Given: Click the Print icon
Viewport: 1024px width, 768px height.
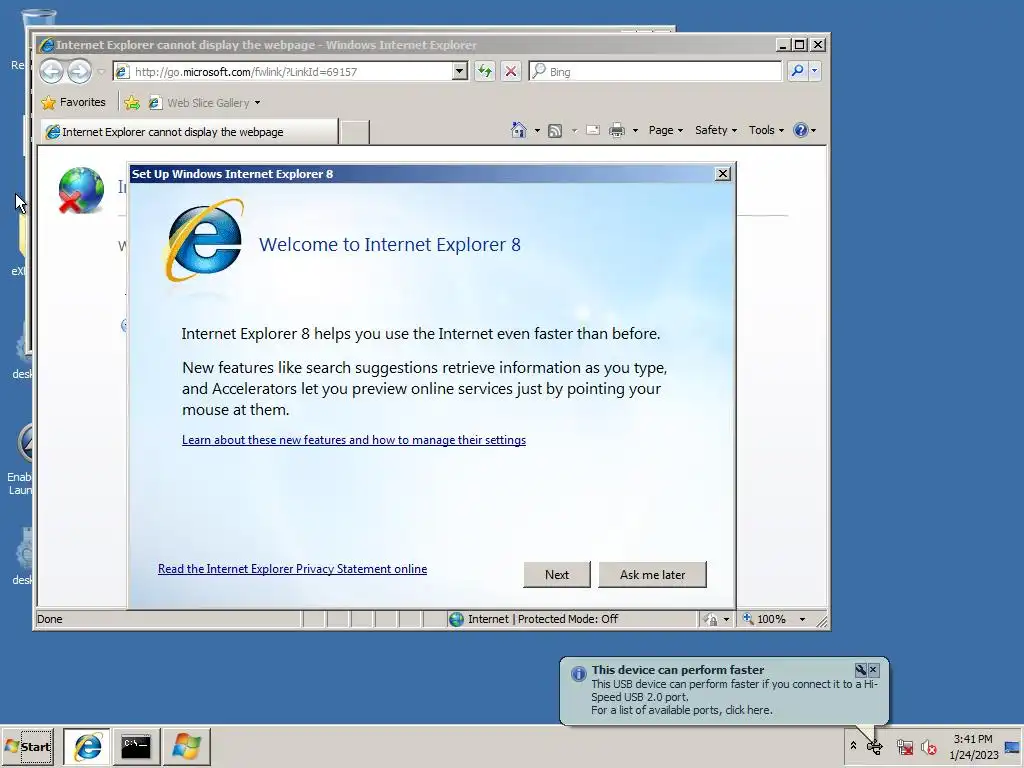Looking at the screenshot, I should click(x=616, y=131).
